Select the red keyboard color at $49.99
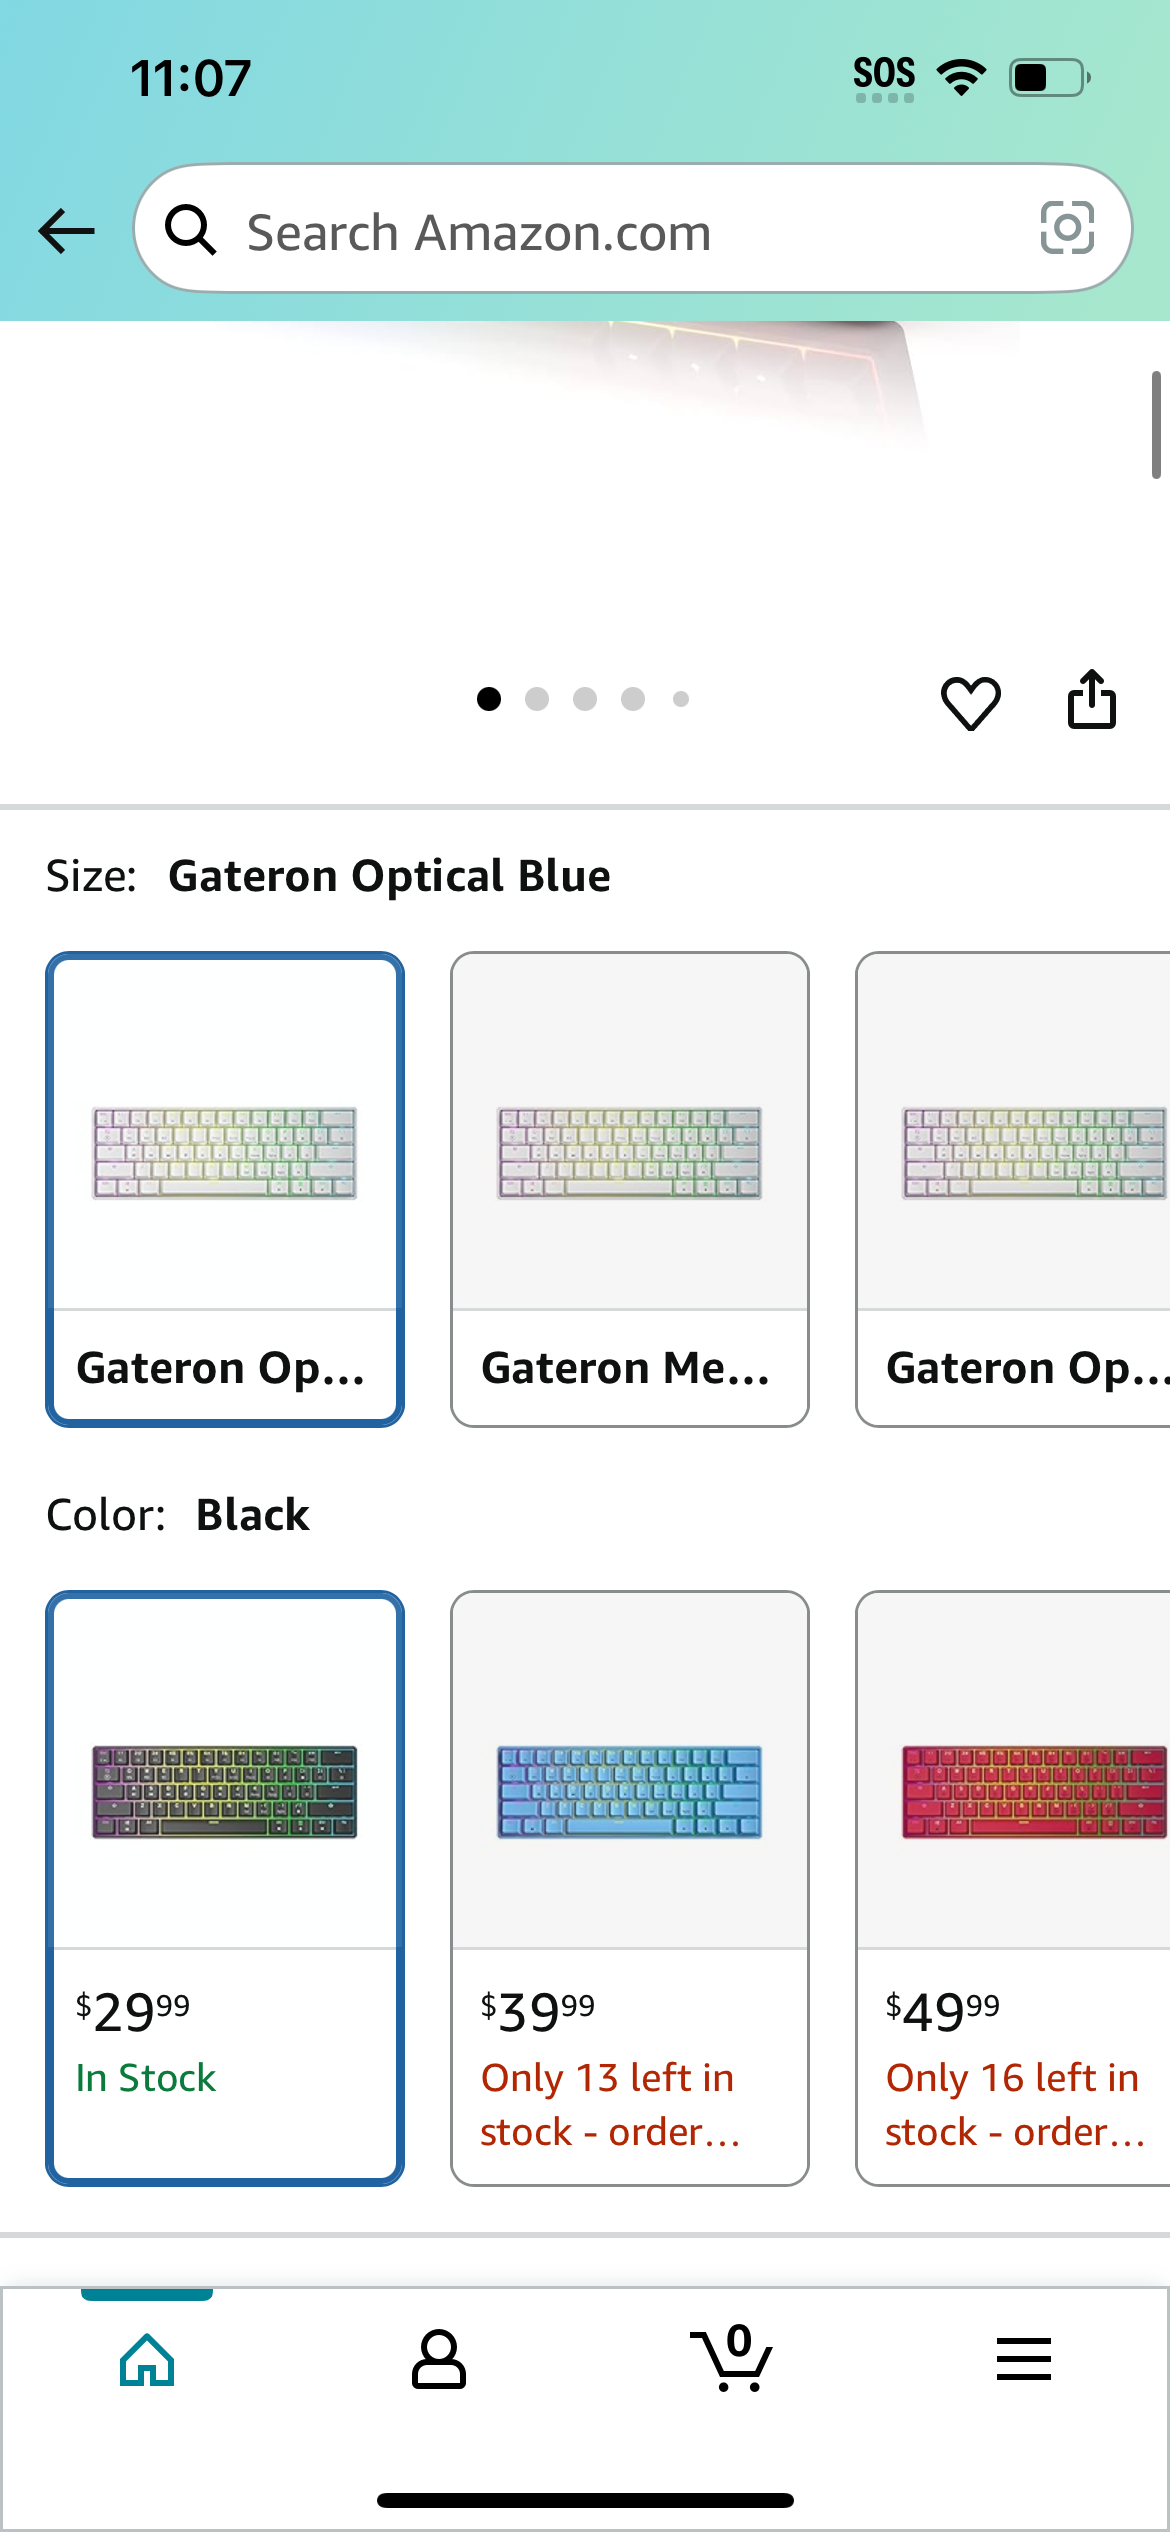This screenshot has height=2532, width=1170. (x=1013, y=1888)
